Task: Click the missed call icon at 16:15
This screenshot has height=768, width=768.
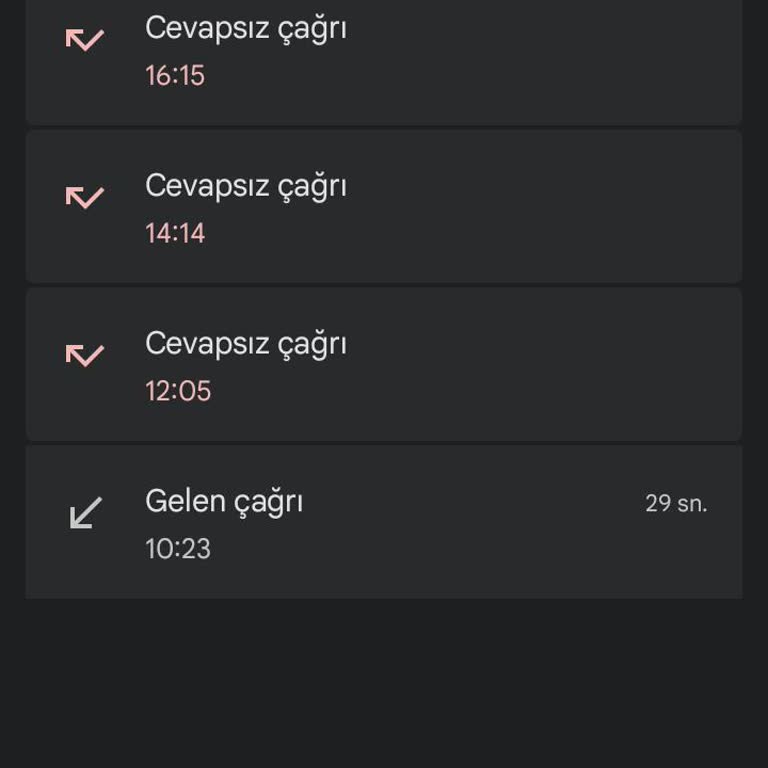Action: click(85, 40)
